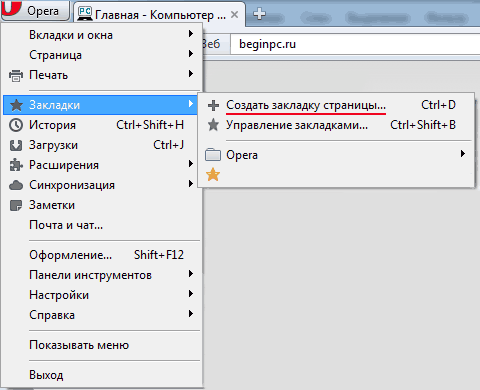Image resolution: width=480 pixels, height=390 pixels.
Task: Click the download icon beside Загрузки
Action: (16, 145)
